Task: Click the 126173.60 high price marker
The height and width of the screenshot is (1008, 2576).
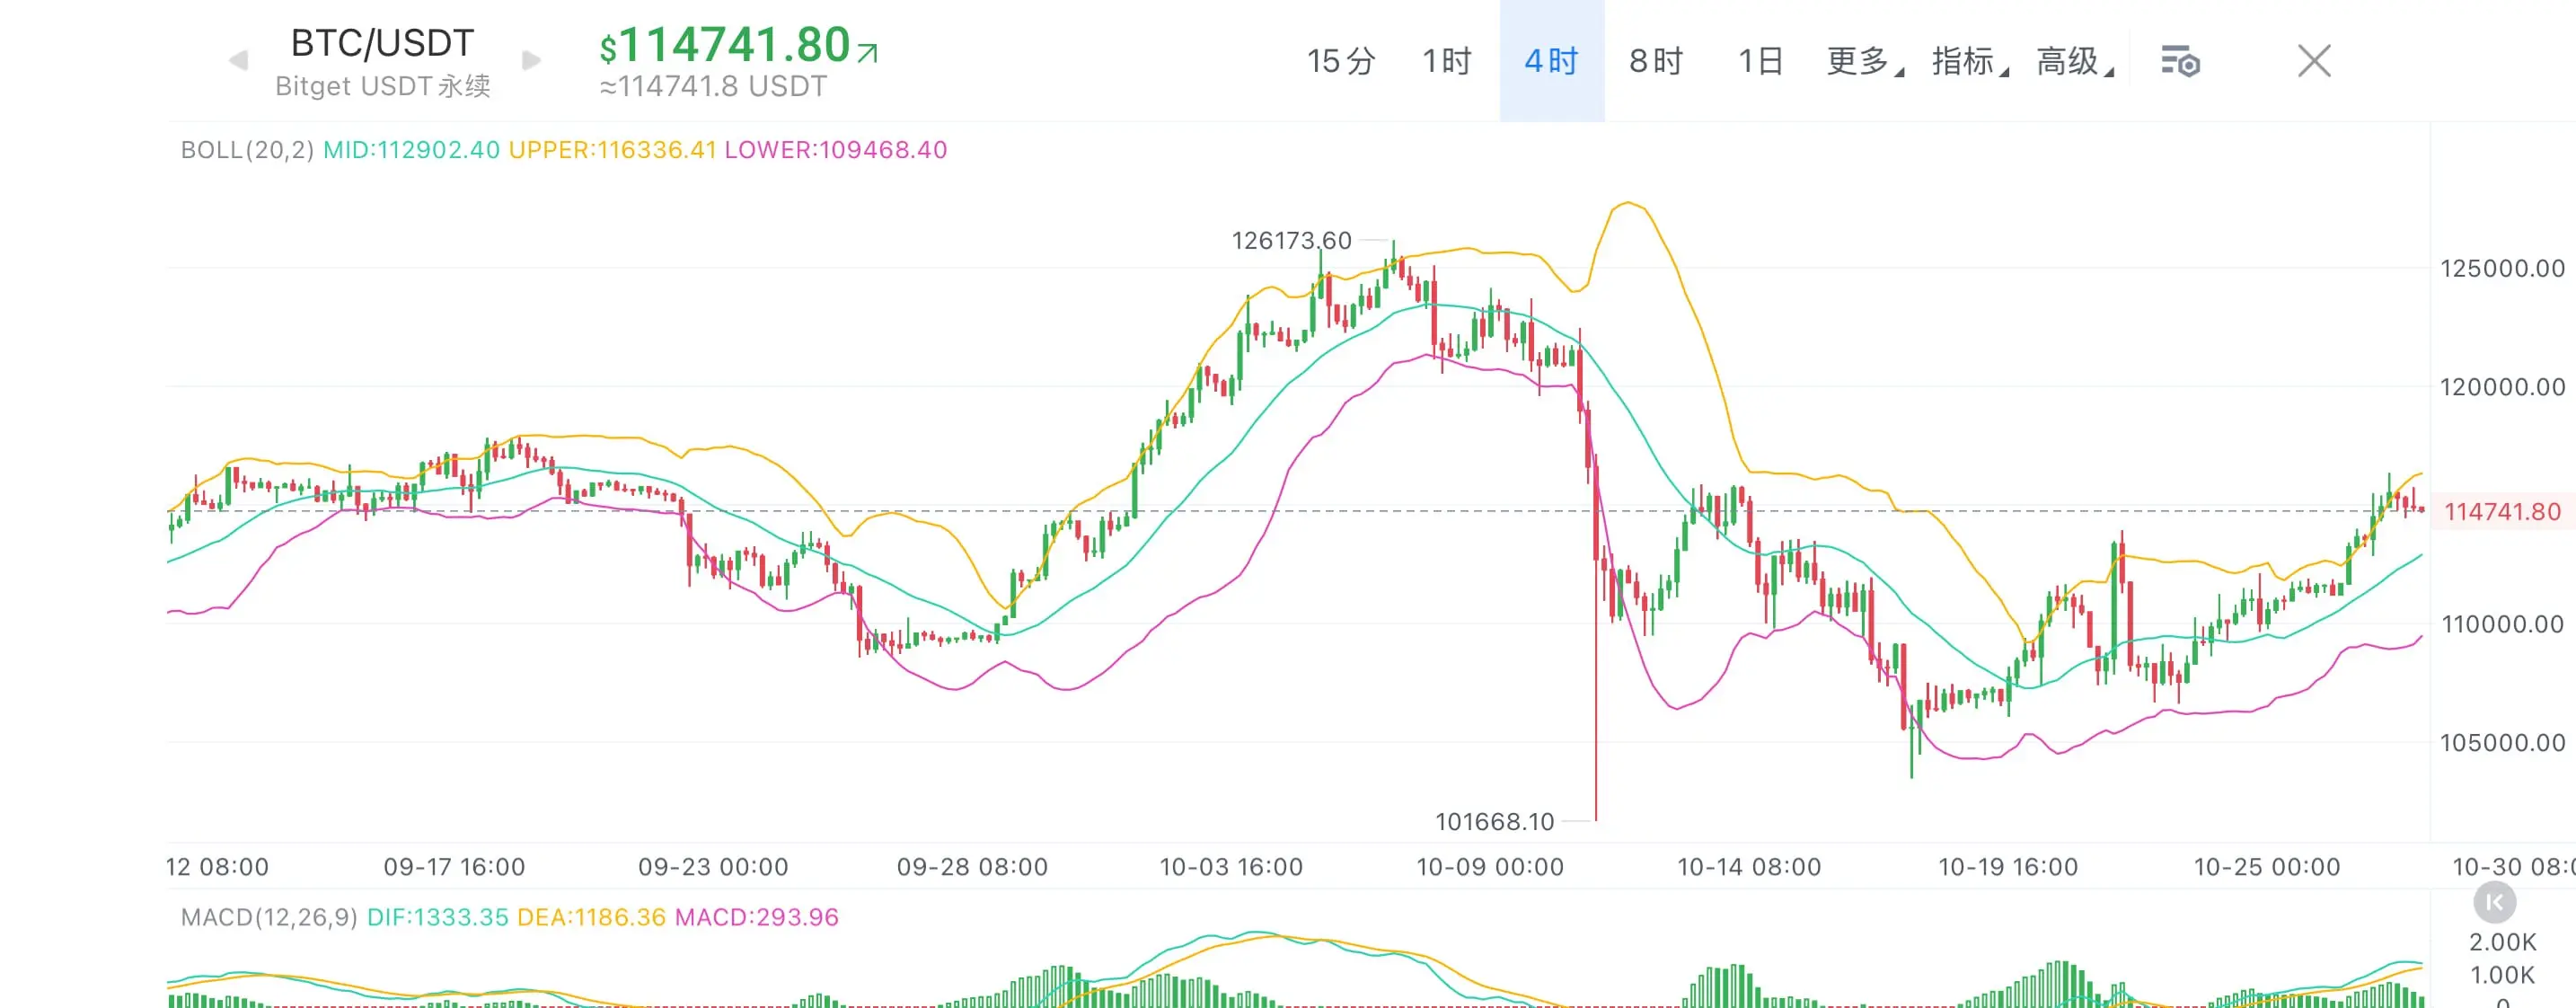Action: [1291, 241]
